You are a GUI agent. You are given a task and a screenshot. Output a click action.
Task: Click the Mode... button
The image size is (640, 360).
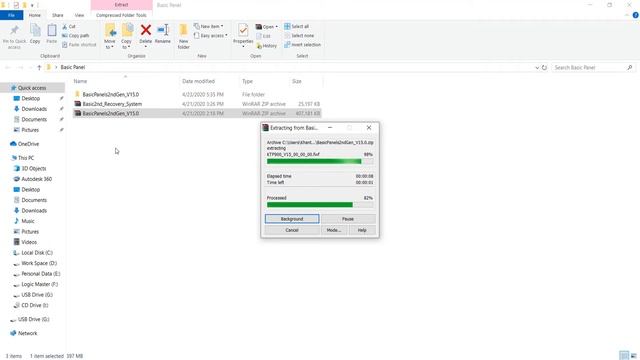(334, 230)
